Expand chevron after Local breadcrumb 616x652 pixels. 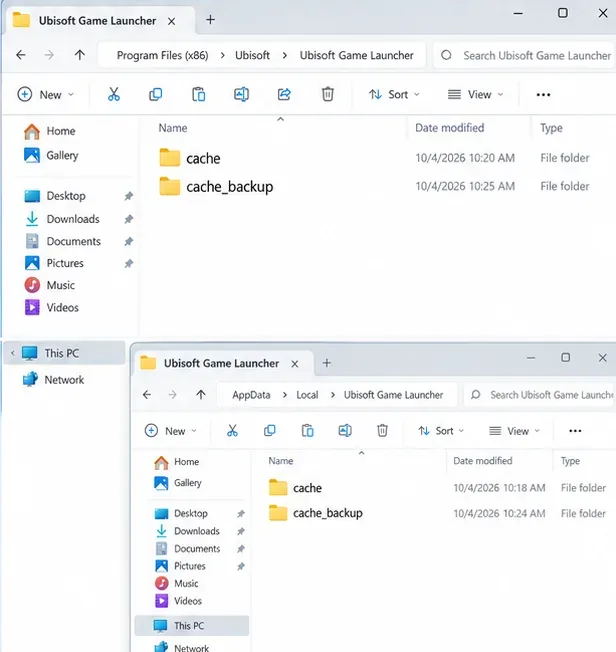(332, 395)
